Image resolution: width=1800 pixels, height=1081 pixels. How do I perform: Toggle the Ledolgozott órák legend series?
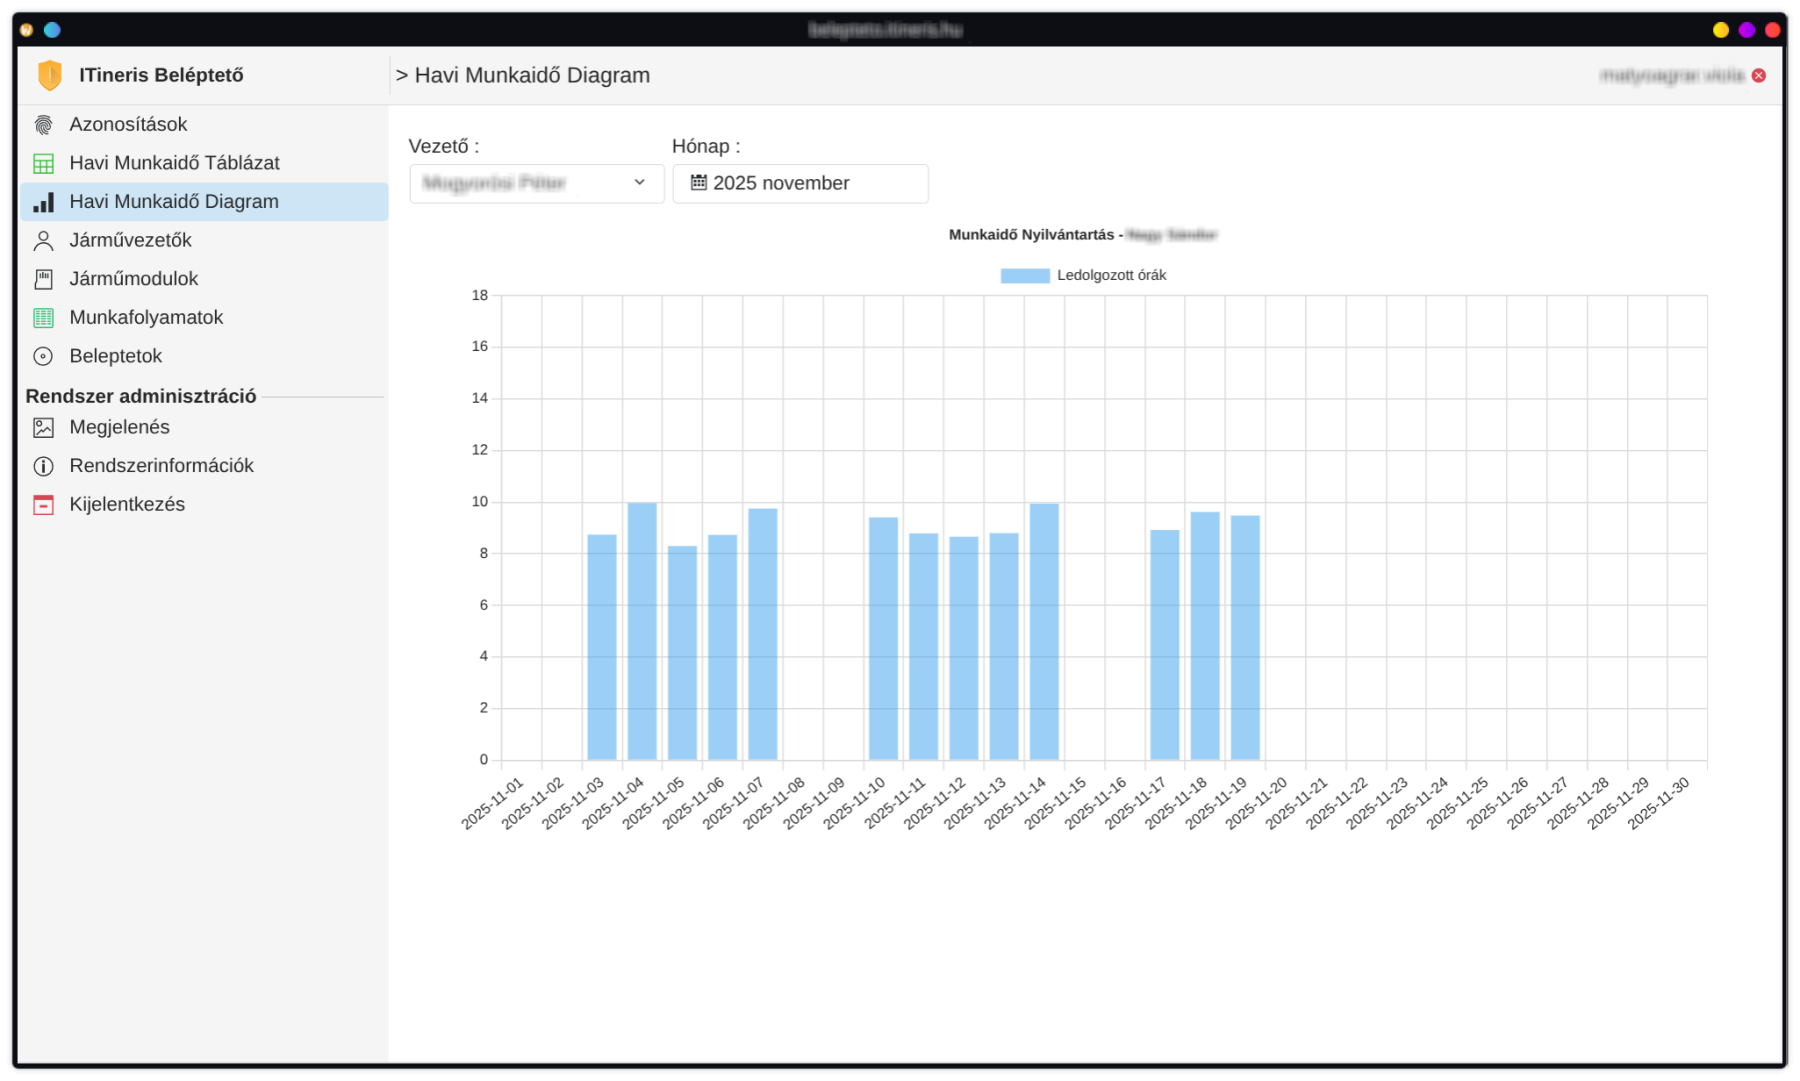[x=1083, y=276]
